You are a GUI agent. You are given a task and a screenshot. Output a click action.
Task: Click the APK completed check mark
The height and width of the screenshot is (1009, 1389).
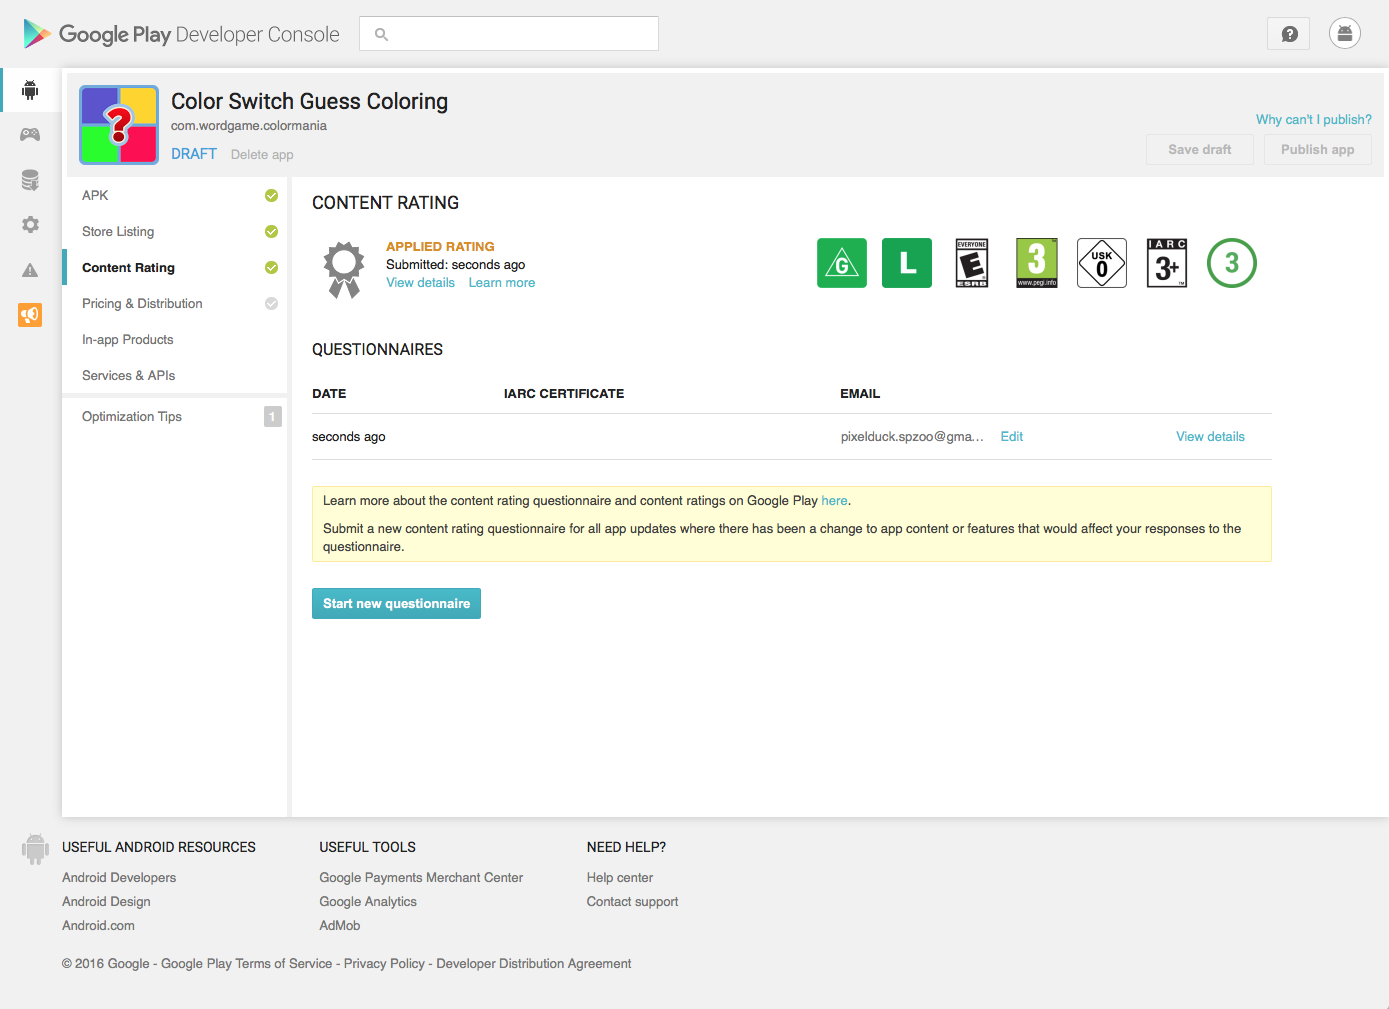click(x=271, y=196)
